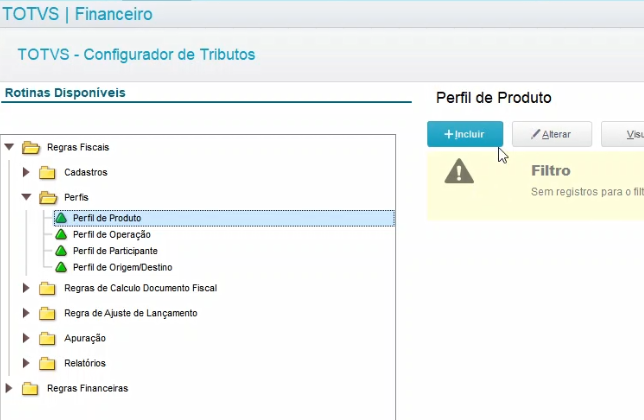Expand the Cadastros folder arrow

coord(26,172)
